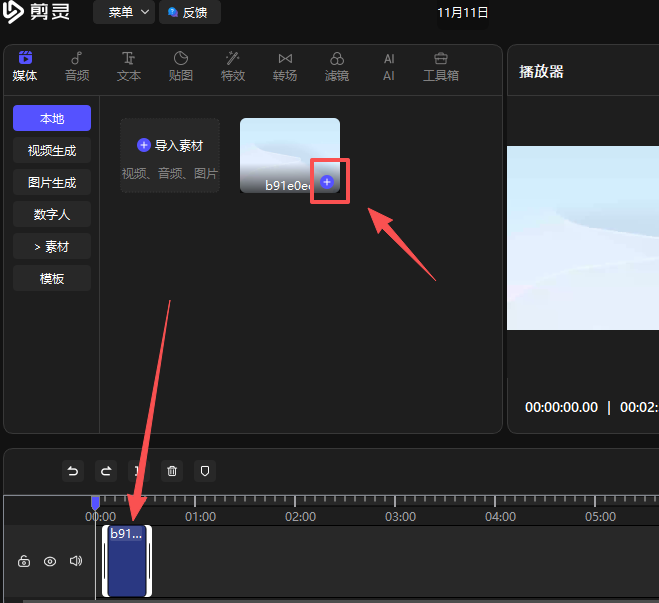Switch to the 音频 audio tab
The image size is (659, 603).
tap(77, 67)
